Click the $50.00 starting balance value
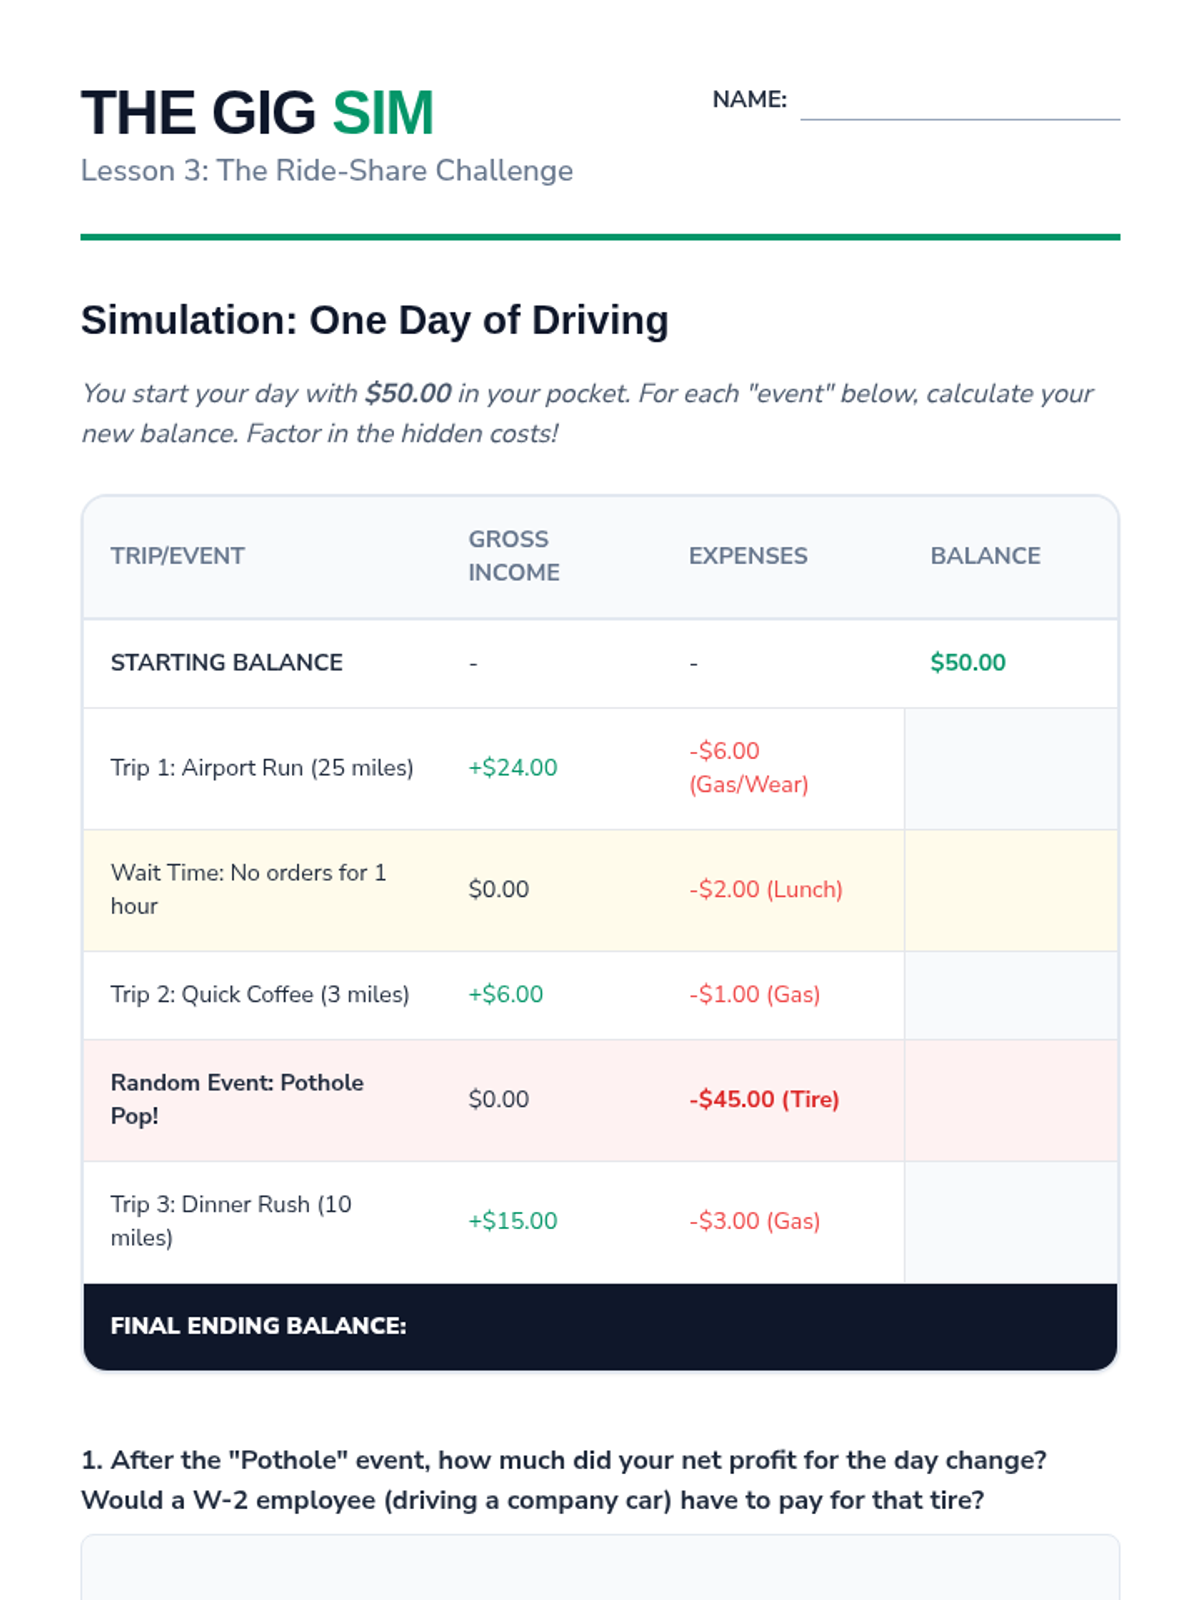This screenshot has width=1200, height=1600. pyautogui.click(x=968, y=663)
